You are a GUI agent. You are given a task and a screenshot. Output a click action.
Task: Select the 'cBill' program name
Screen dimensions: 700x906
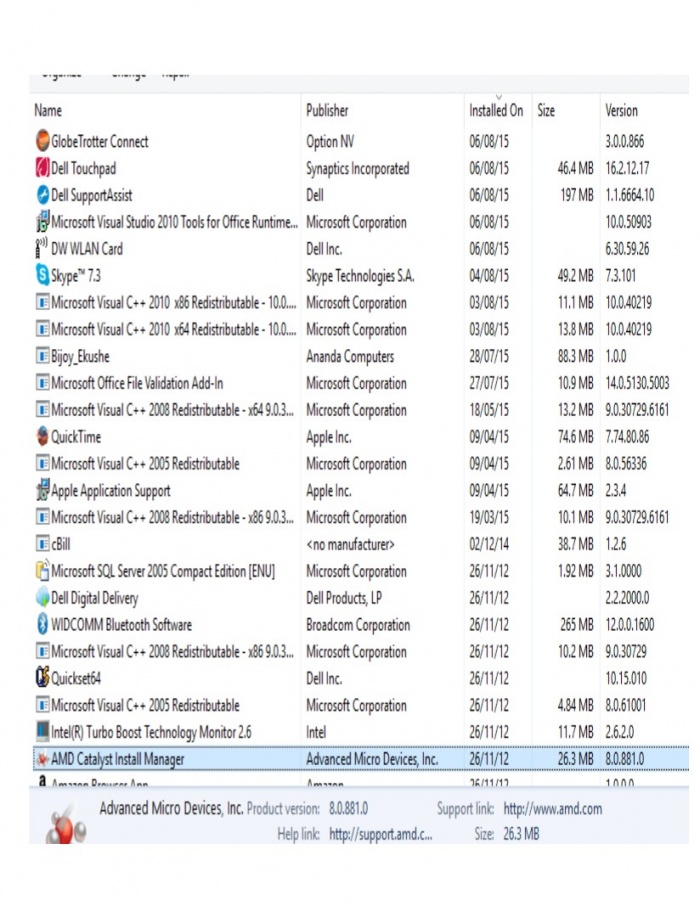click(60, 544)
